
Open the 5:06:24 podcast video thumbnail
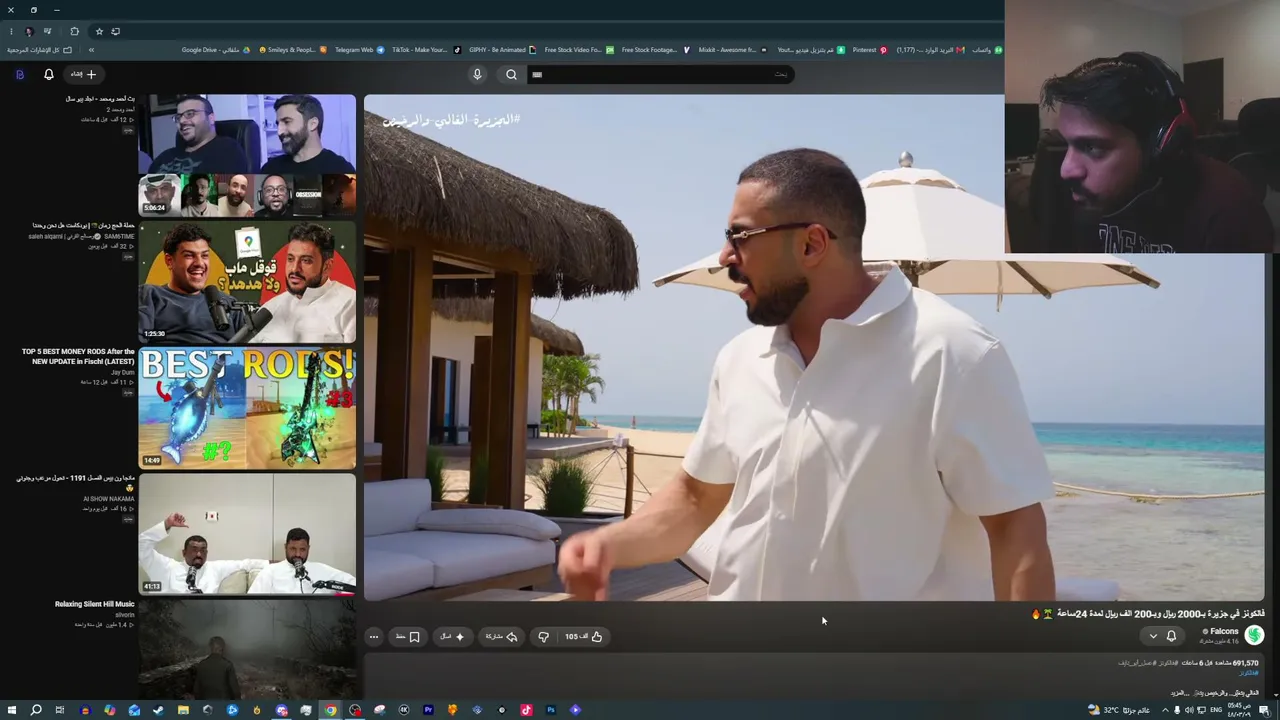pyautogui.click(x=247, y=155)
